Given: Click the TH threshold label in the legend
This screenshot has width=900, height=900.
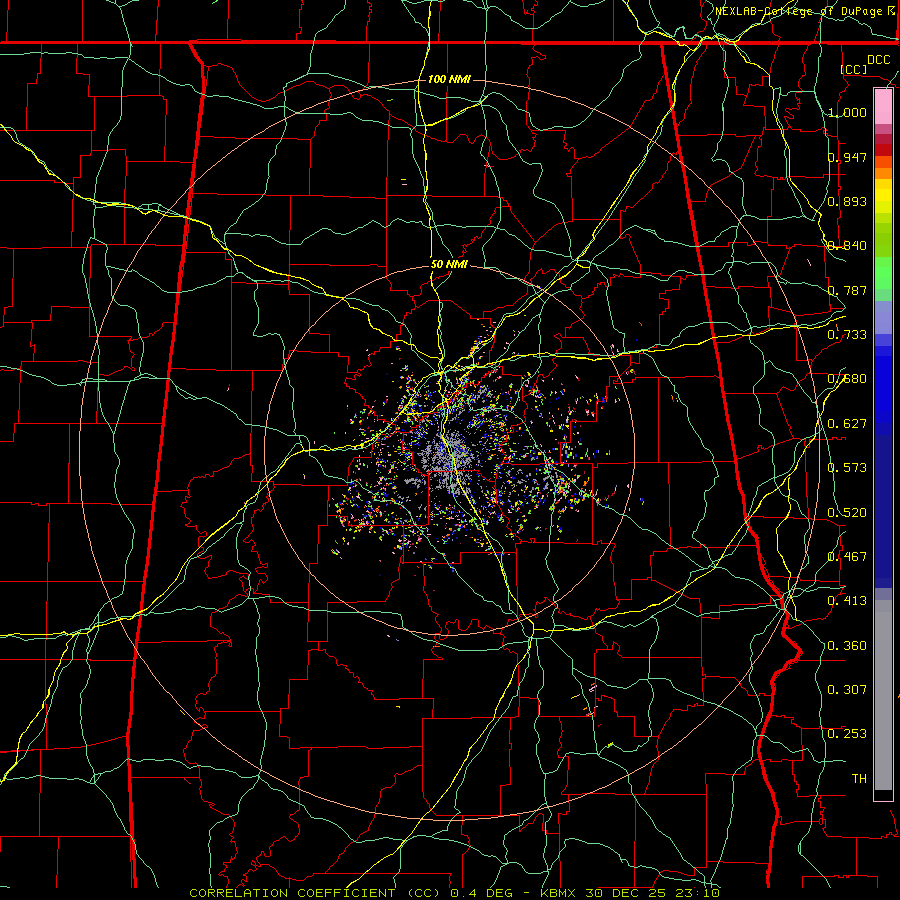Looking at the screenshot, I should (x=859, y=779).
